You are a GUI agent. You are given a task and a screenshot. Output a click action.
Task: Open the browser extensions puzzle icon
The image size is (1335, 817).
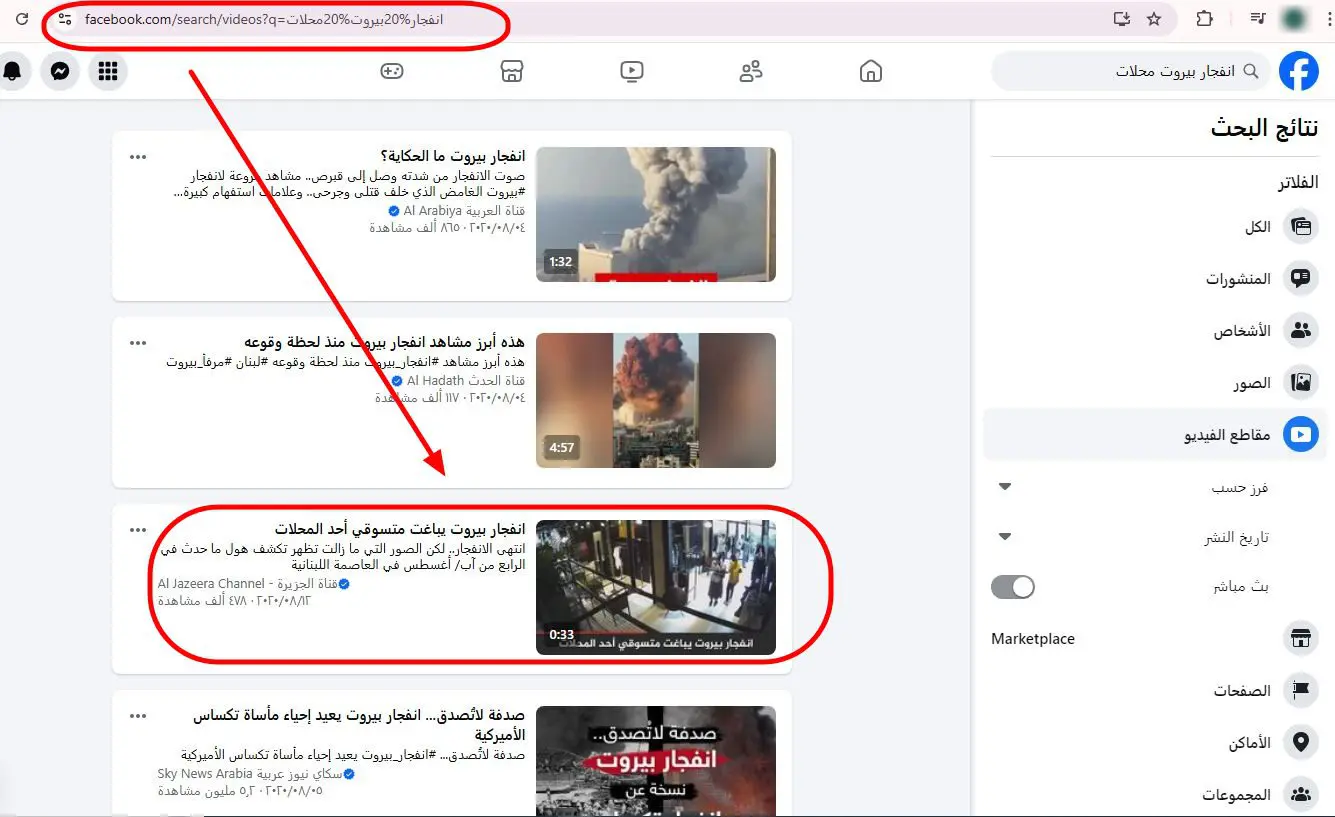coord(1204,19)
